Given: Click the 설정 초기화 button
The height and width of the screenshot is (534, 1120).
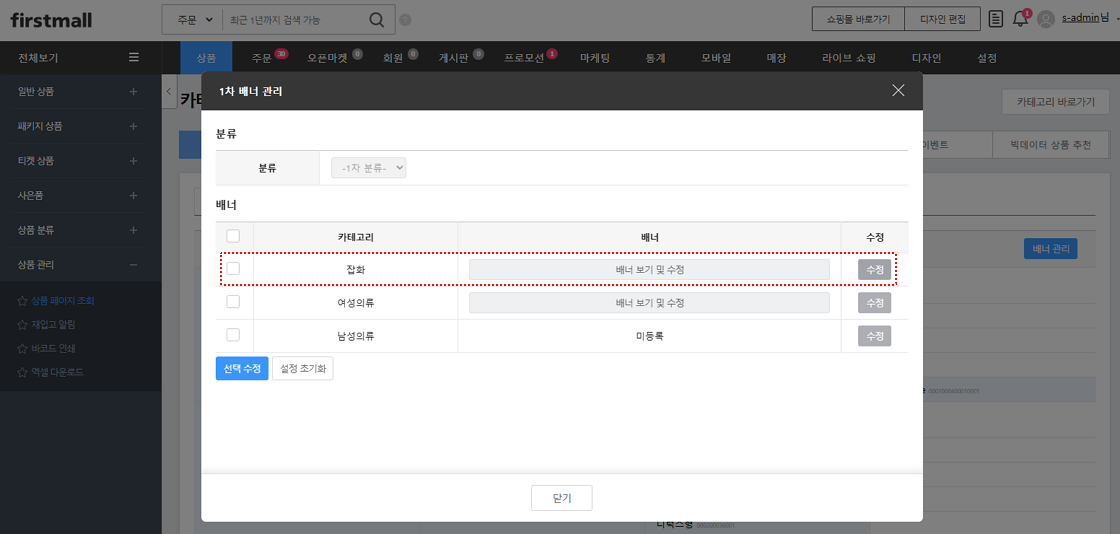Looking at the screenshot, I should point(303,368).
